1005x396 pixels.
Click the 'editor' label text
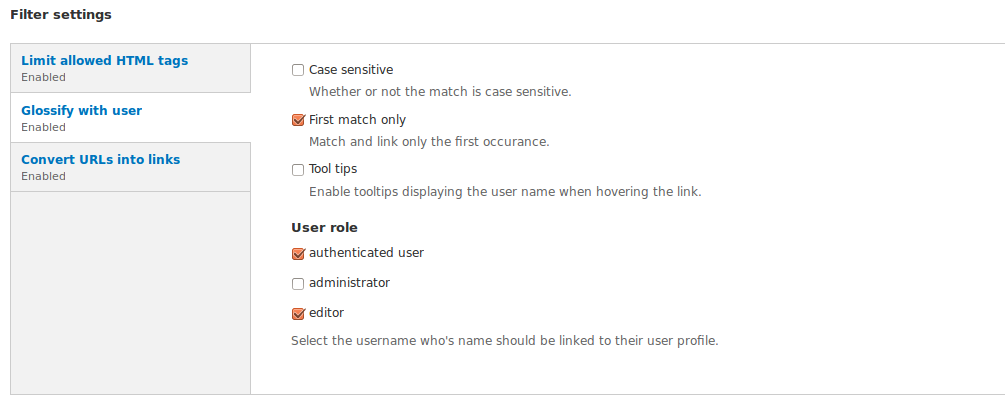point(326,313)
